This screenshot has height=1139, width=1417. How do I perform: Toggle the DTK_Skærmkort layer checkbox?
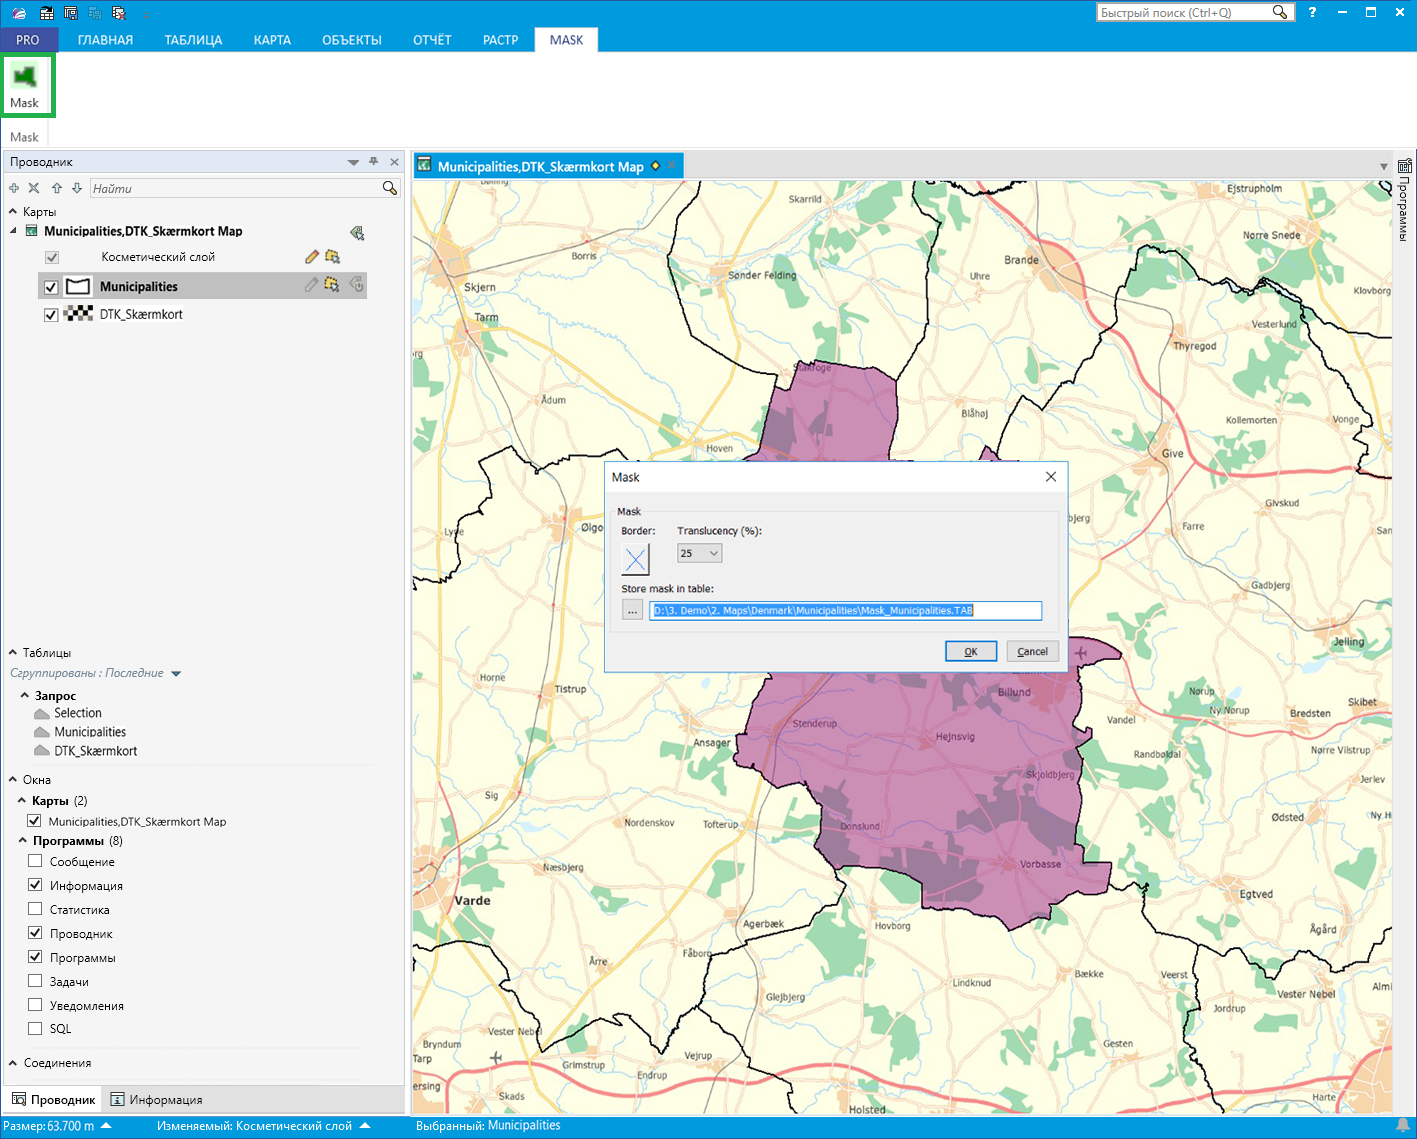coord(51,315)
